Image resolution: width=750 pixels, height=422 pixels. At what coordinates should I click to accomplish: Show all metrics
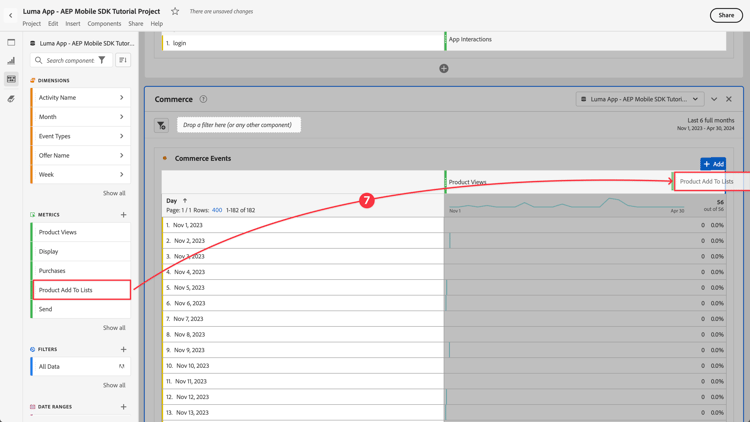(114, 328)
